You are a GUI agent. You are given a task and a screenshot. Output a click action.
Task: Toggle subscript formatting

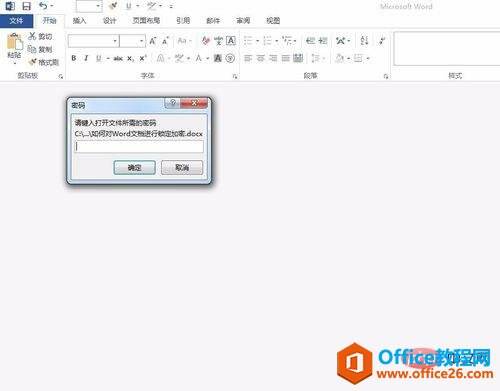click(131, 59)
